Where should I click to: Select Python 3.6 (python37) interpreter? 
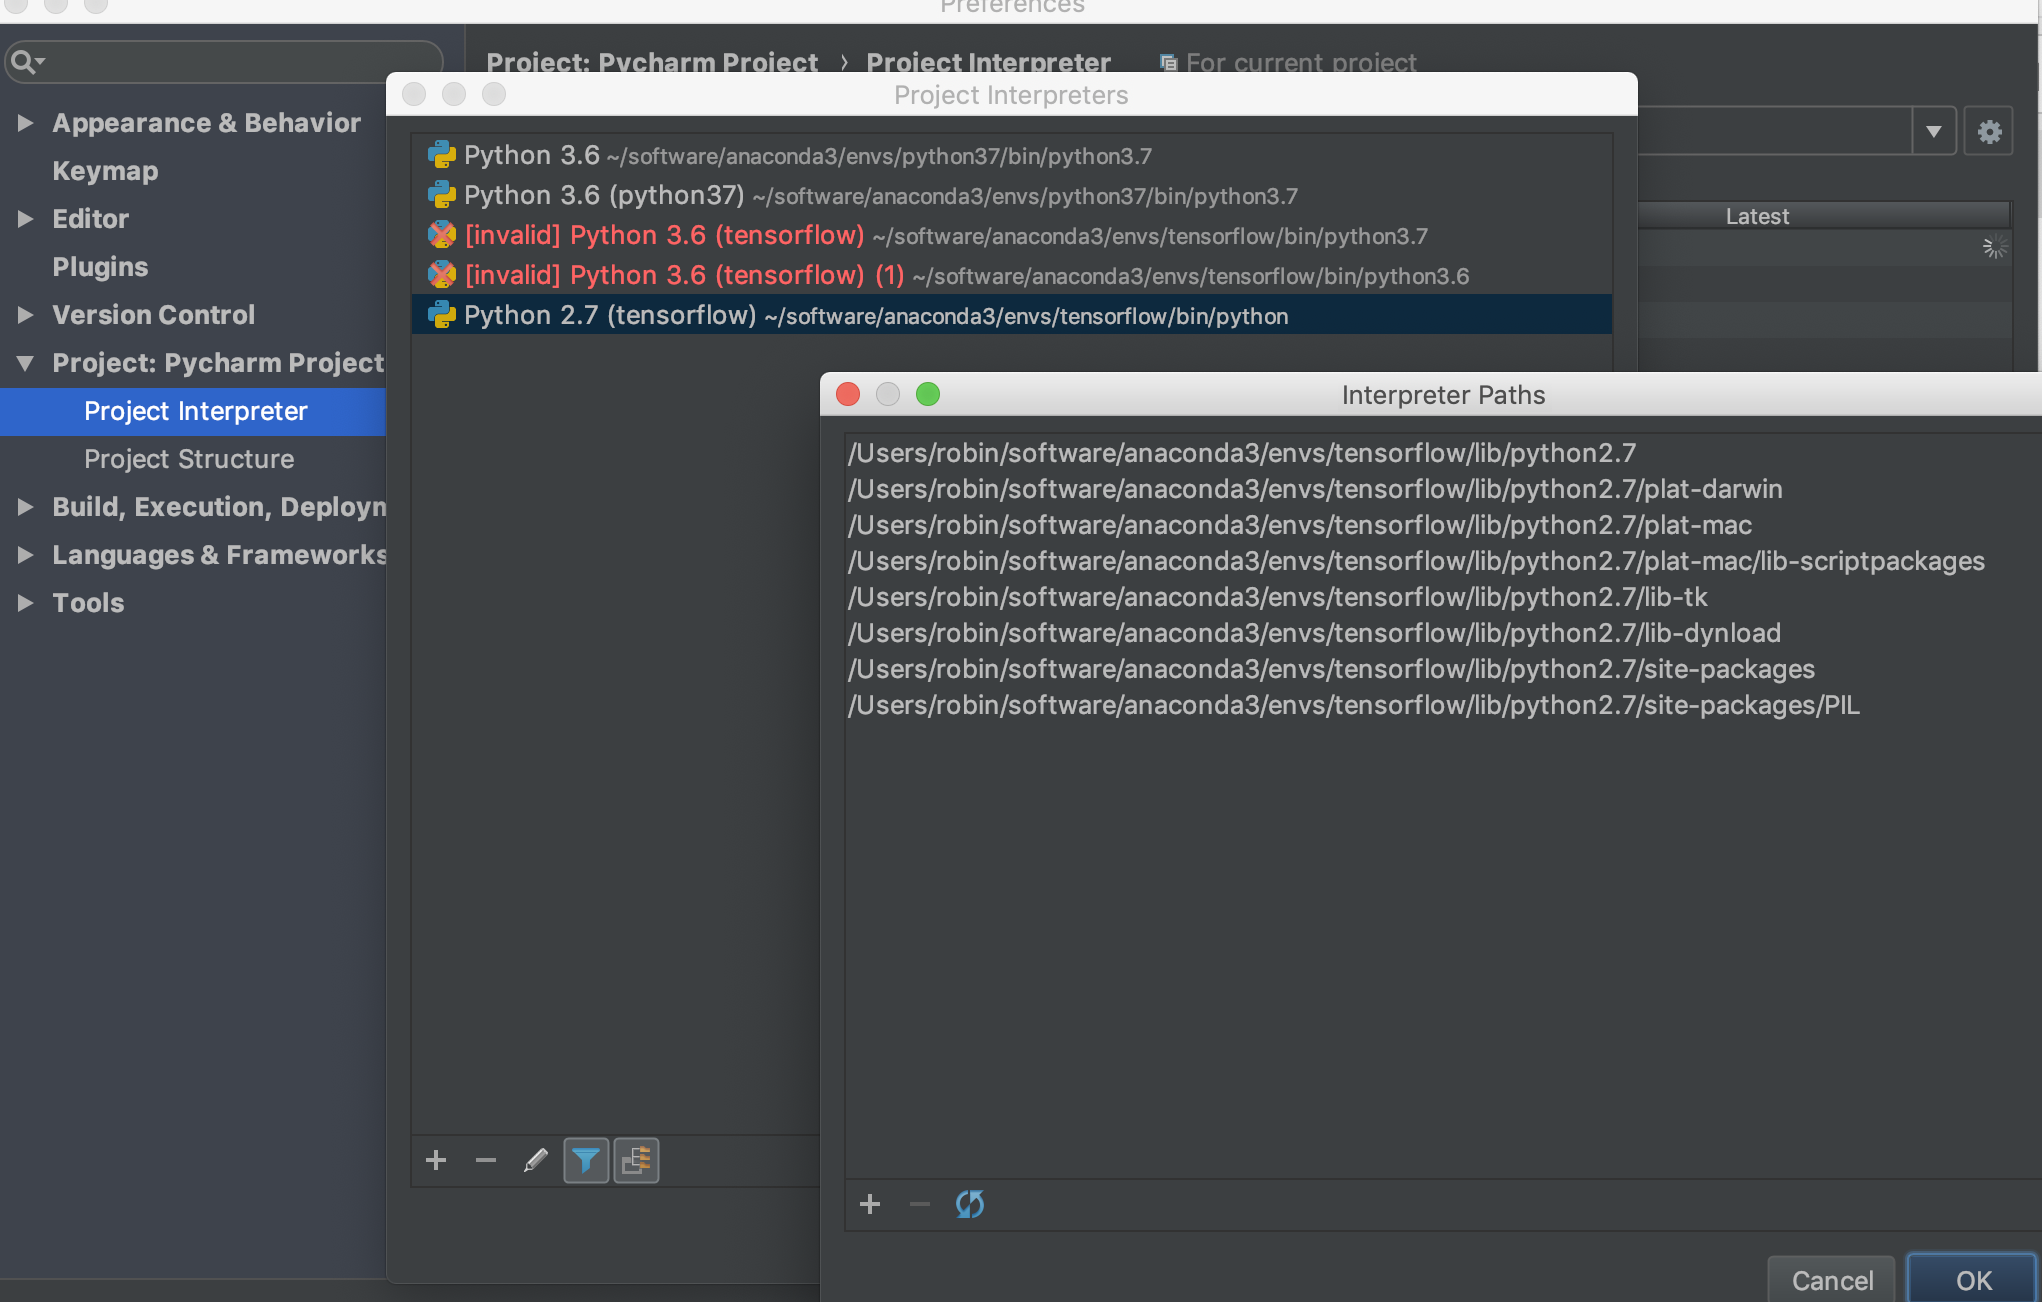pos(1012,195)
